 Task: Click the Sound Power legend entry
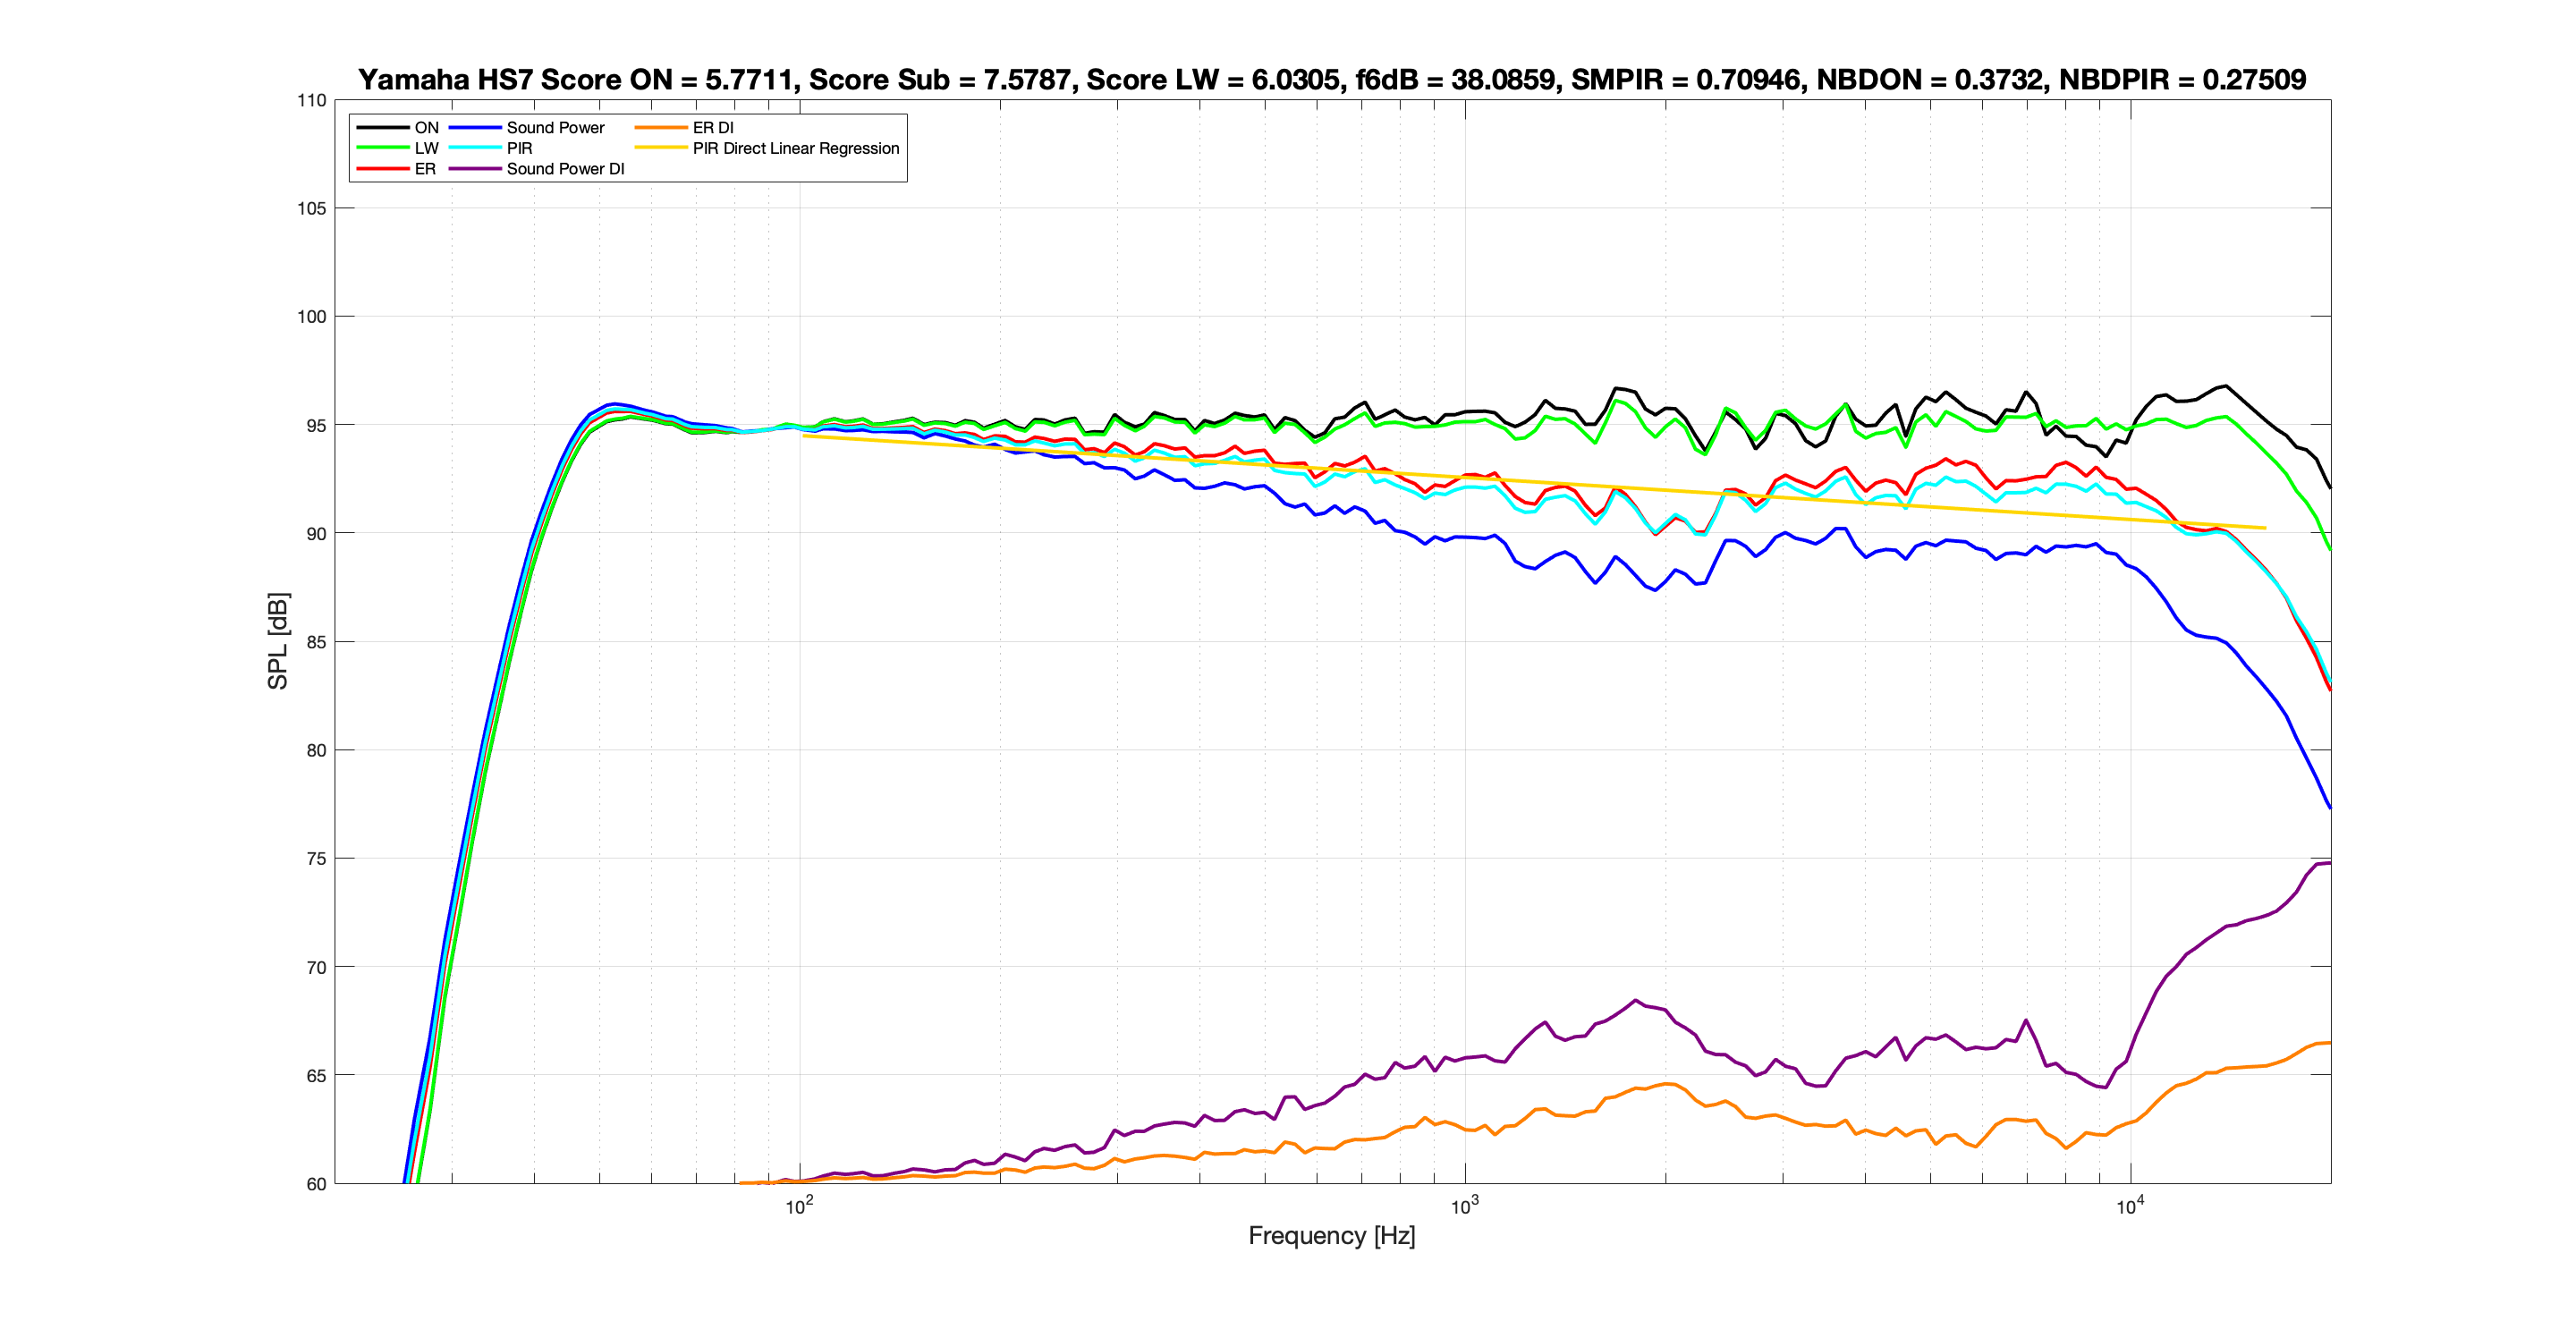coord(555,128)
